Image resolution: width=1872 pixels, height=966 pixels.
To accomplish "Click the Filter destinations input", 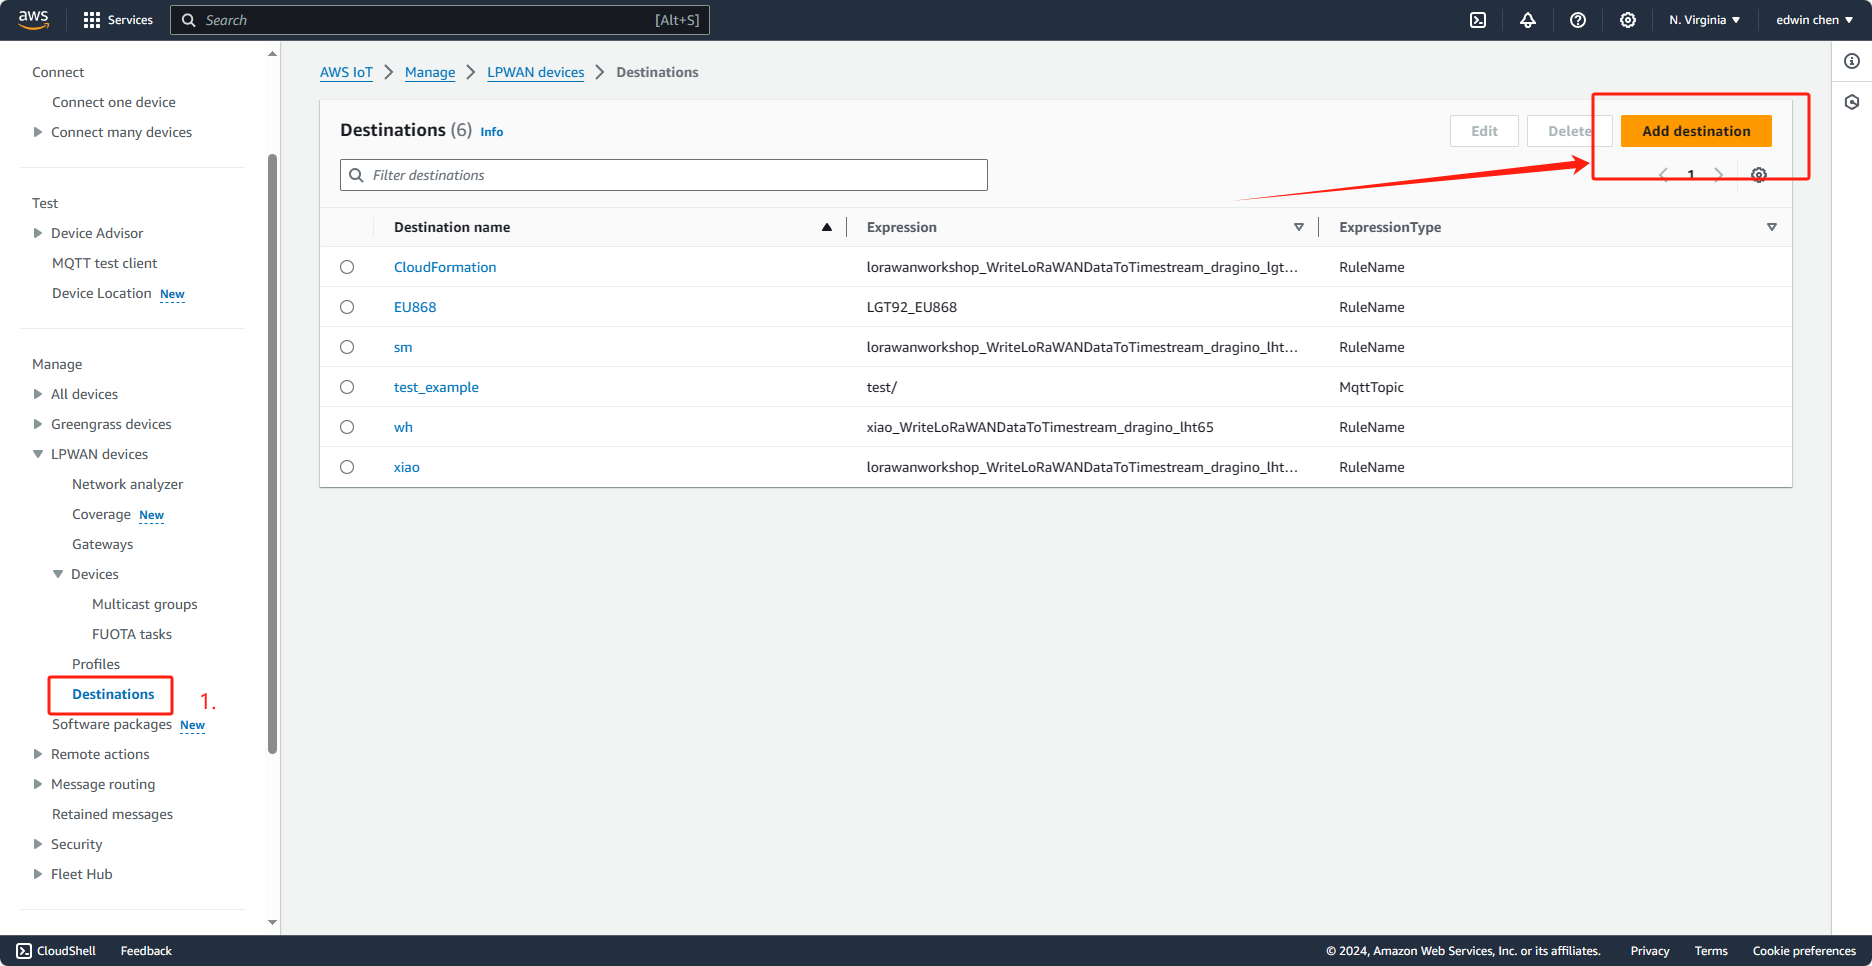I will (664, 175).
